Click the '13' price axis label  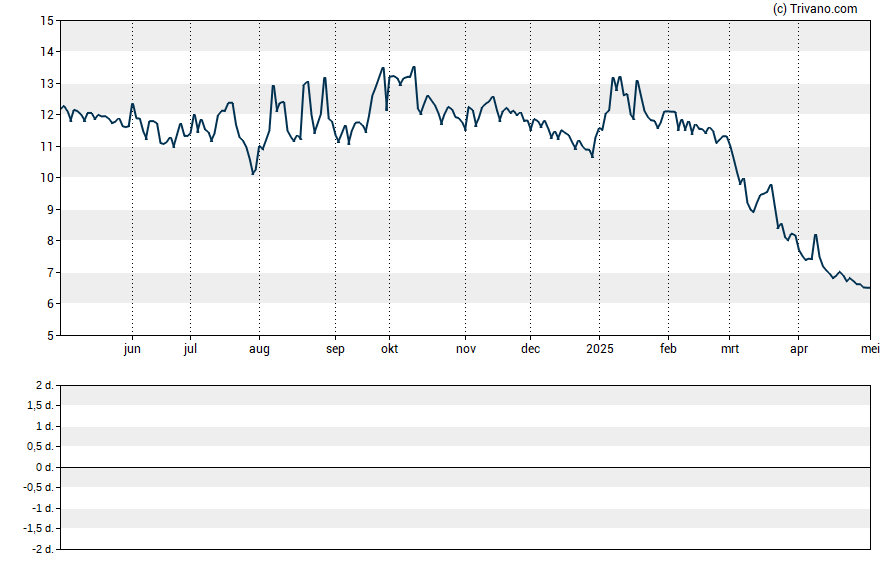pyautogui.click(x=47, y=84)
